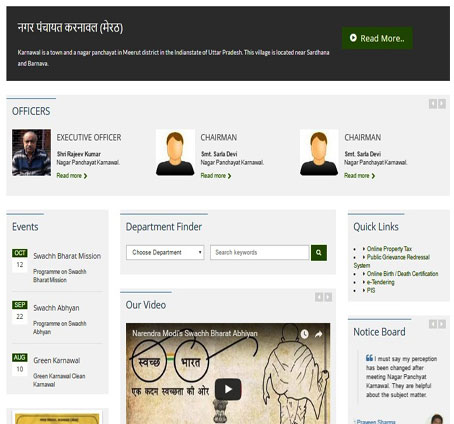
Task: Click next arrow in Notice Board panel
Action: 442,324
